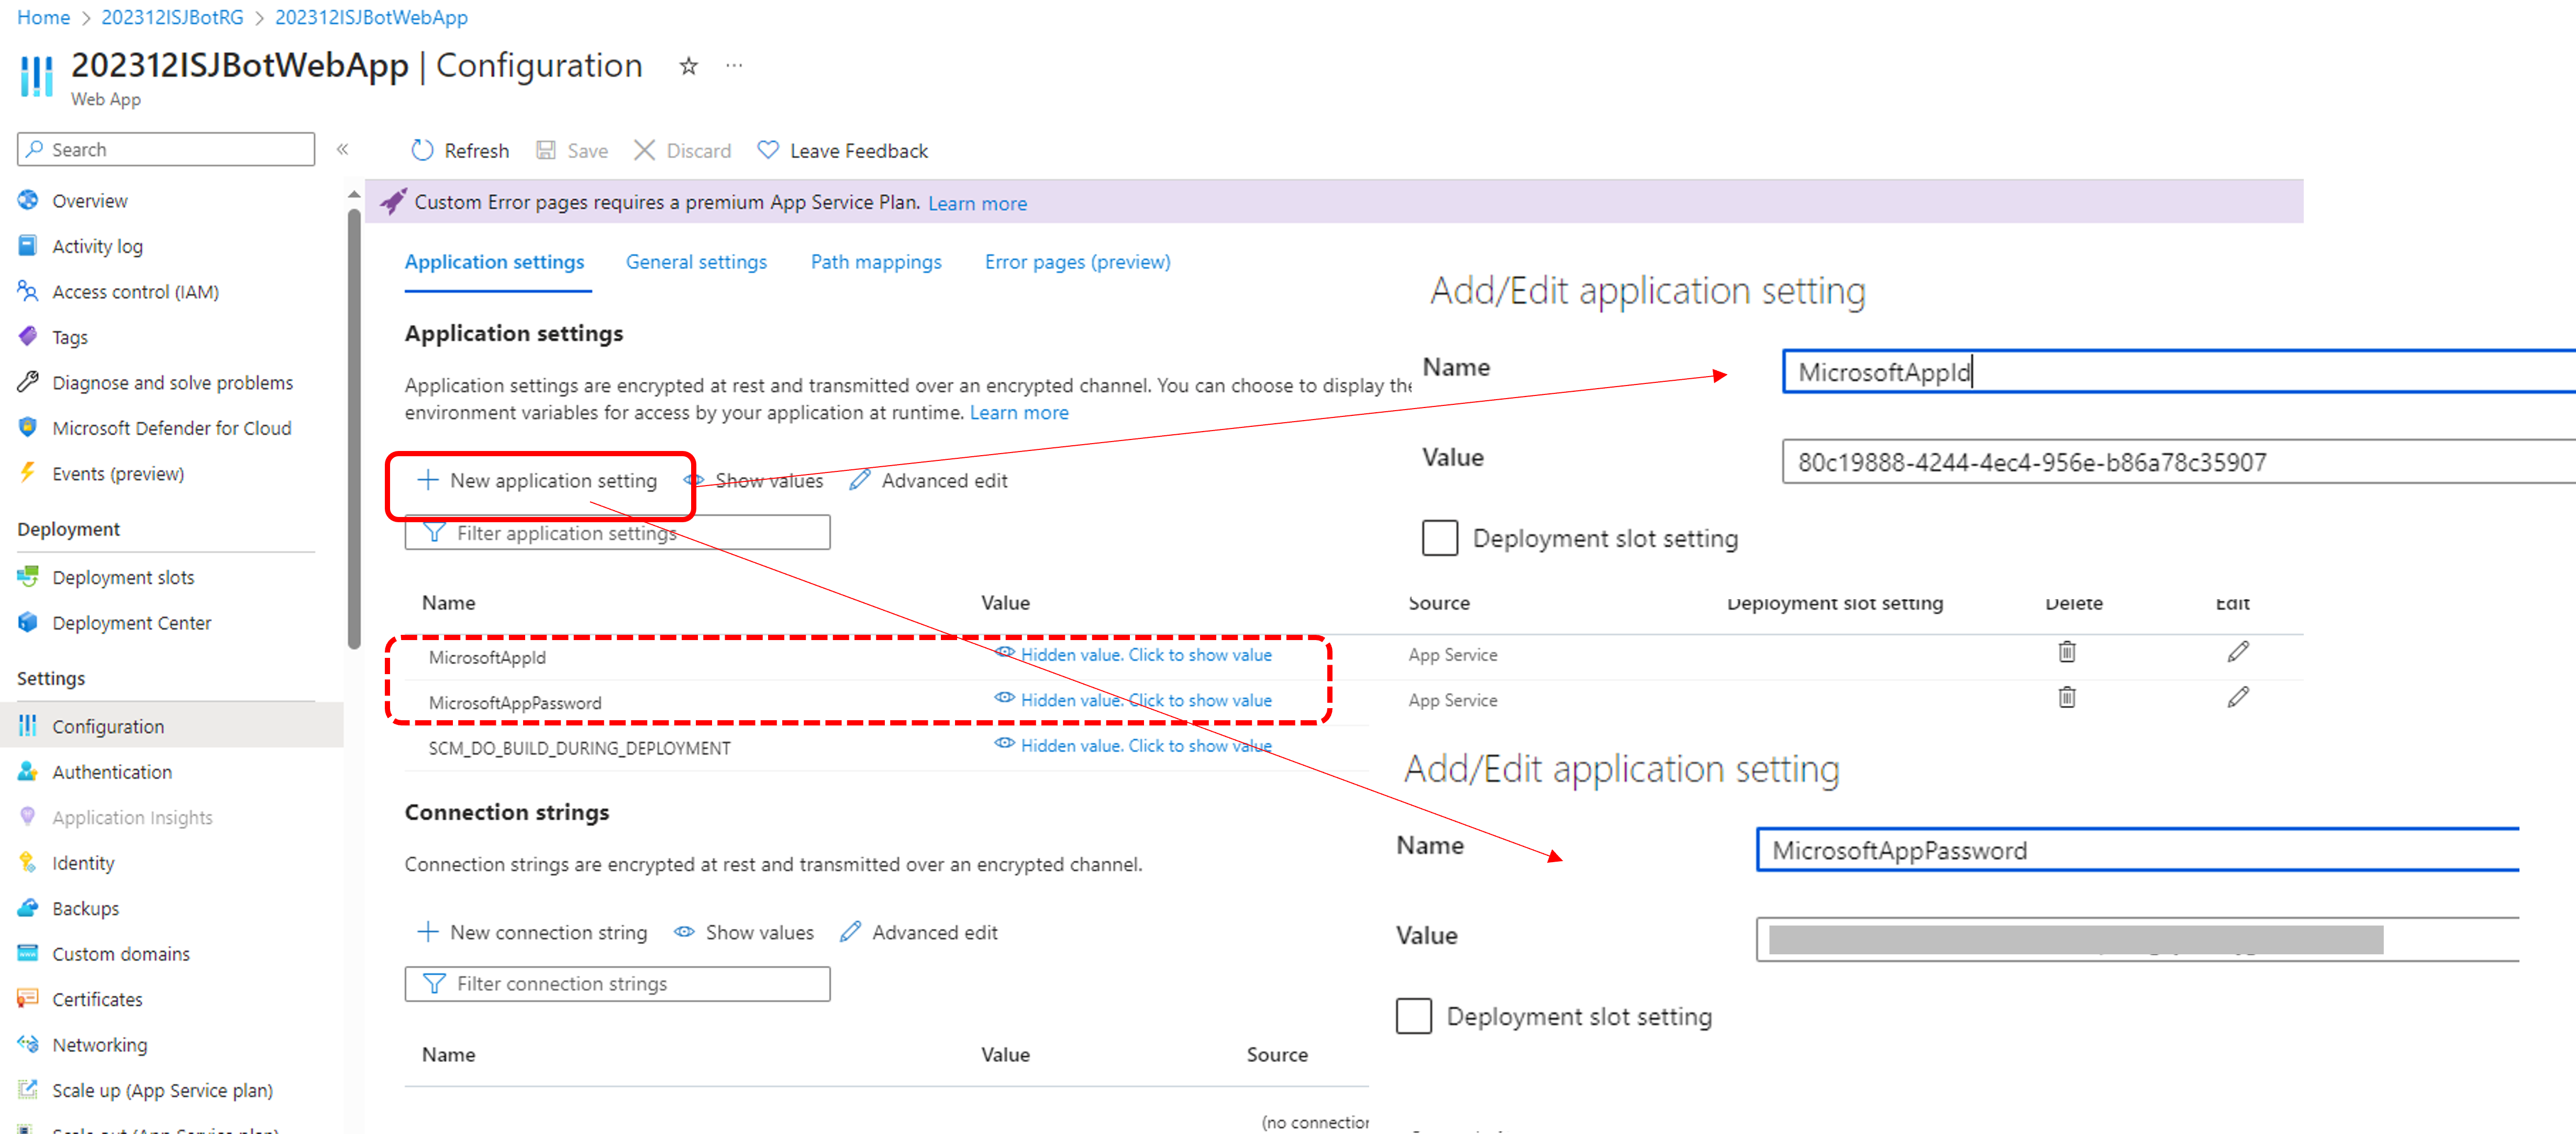Edit MicrosoftAppPassword using its pencil icon
Image resolution: width=2576 pixels, height=1134 pixels.
pos(2238,697)
